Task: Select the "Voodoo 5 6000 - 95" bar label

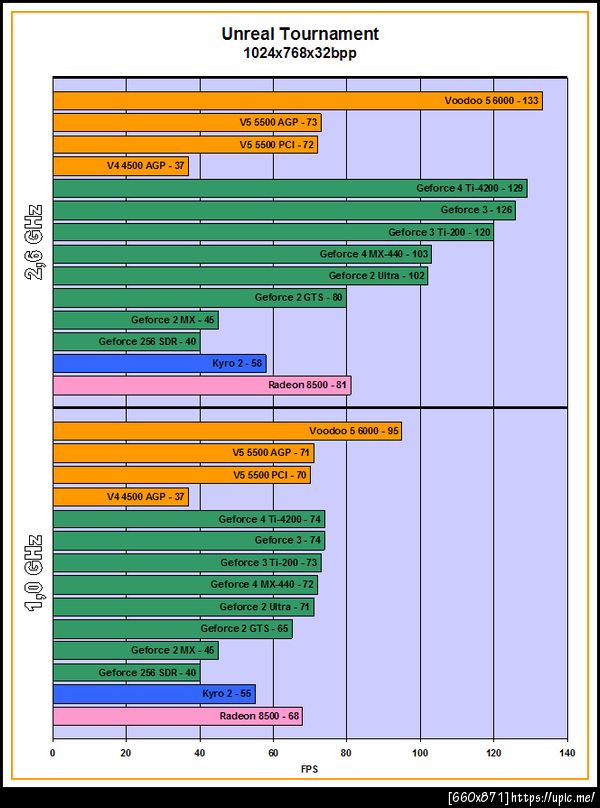Action: (354, 431)
